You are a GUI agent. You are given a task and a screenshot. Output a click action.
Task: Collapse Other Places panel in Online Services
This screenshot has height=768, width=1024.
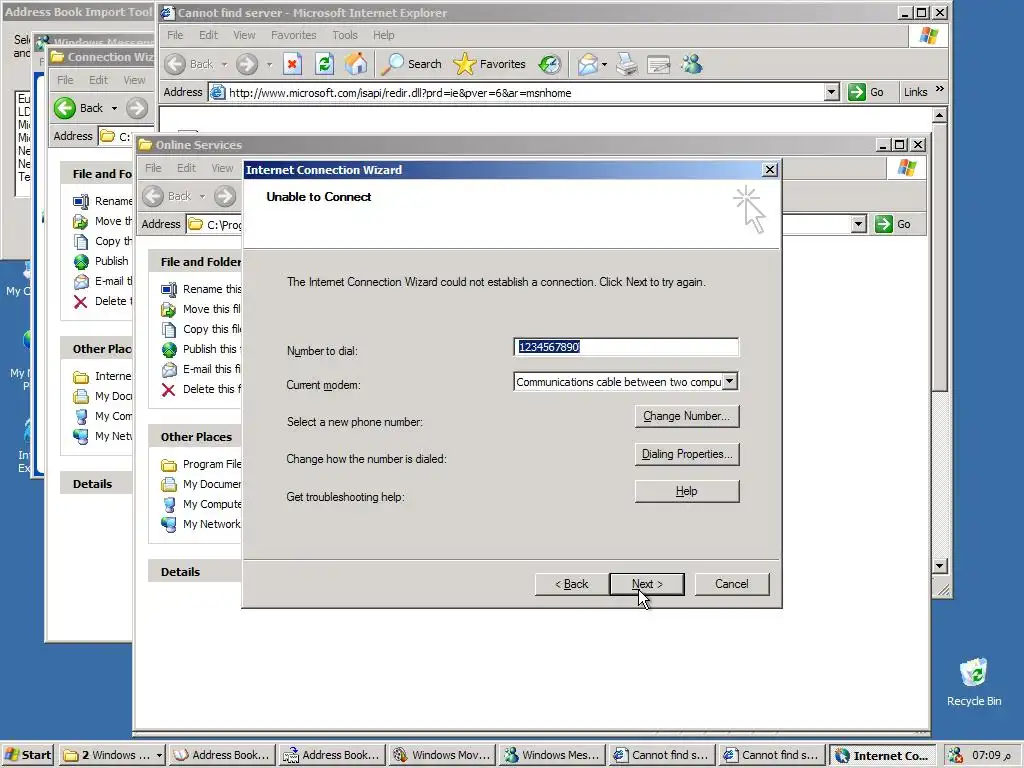196,437
